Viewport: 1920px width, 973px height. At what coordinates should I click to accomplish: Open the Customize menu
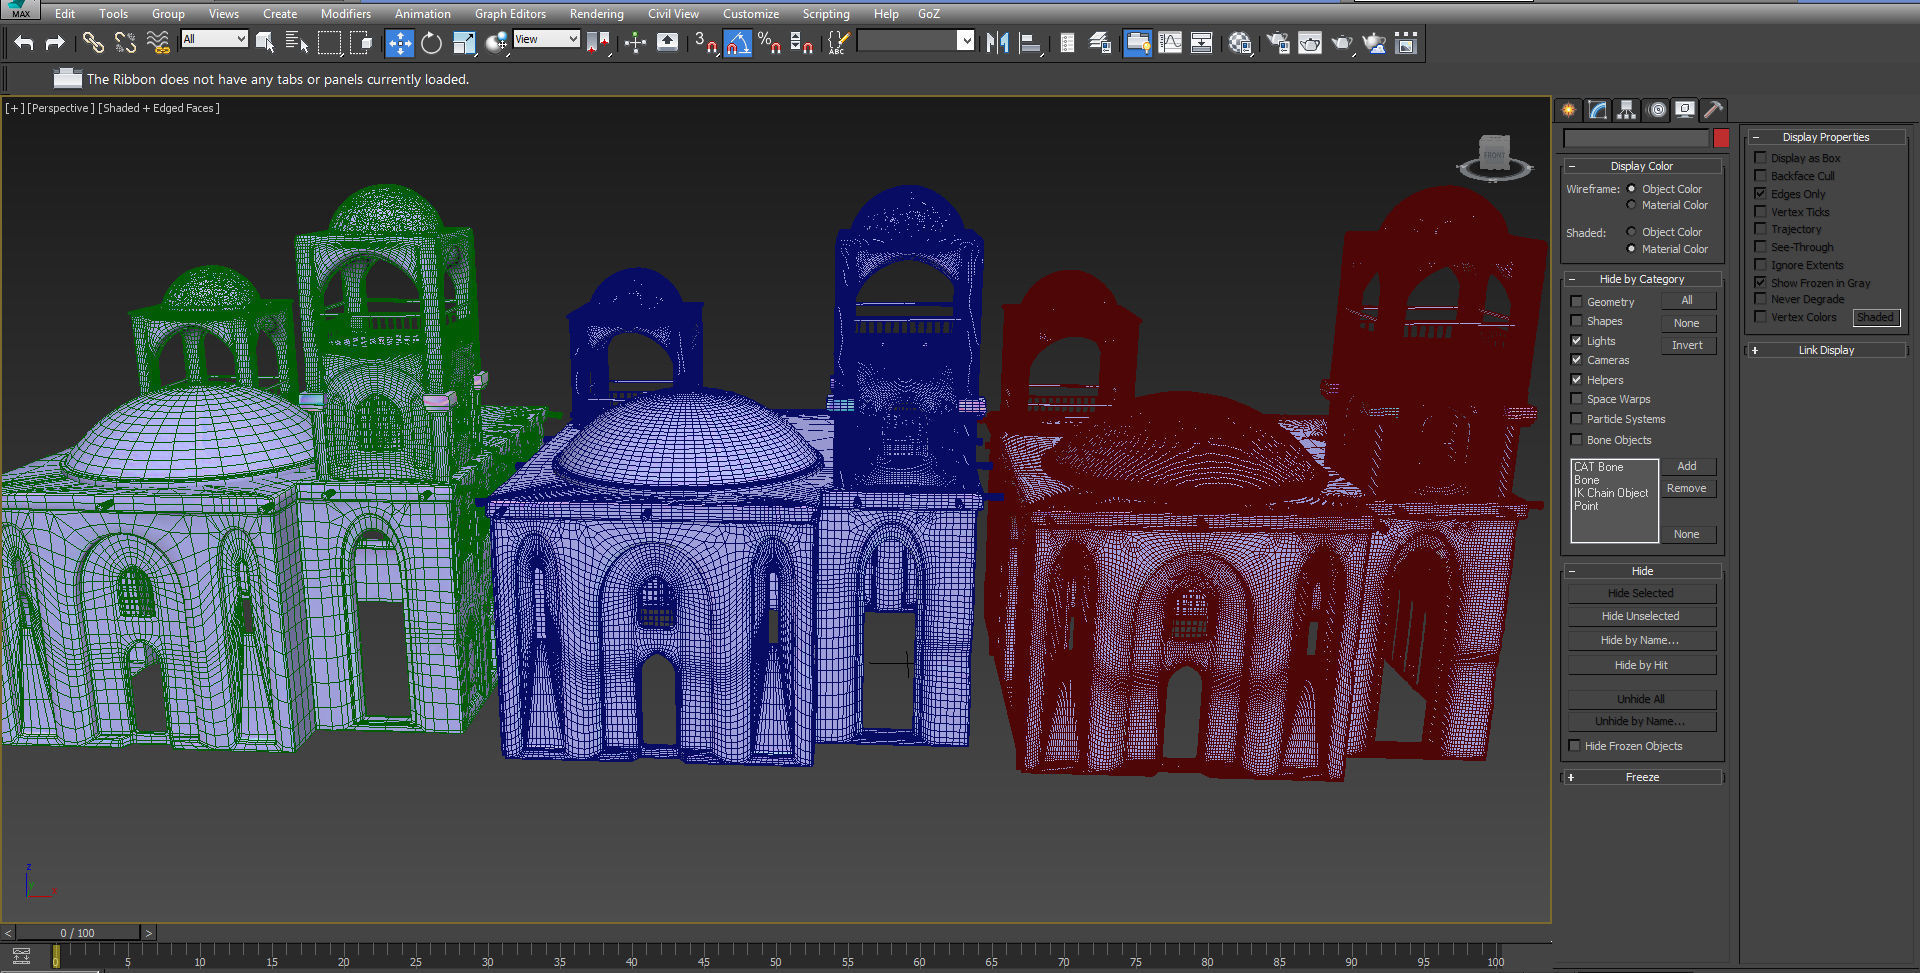tap(751, 14)
